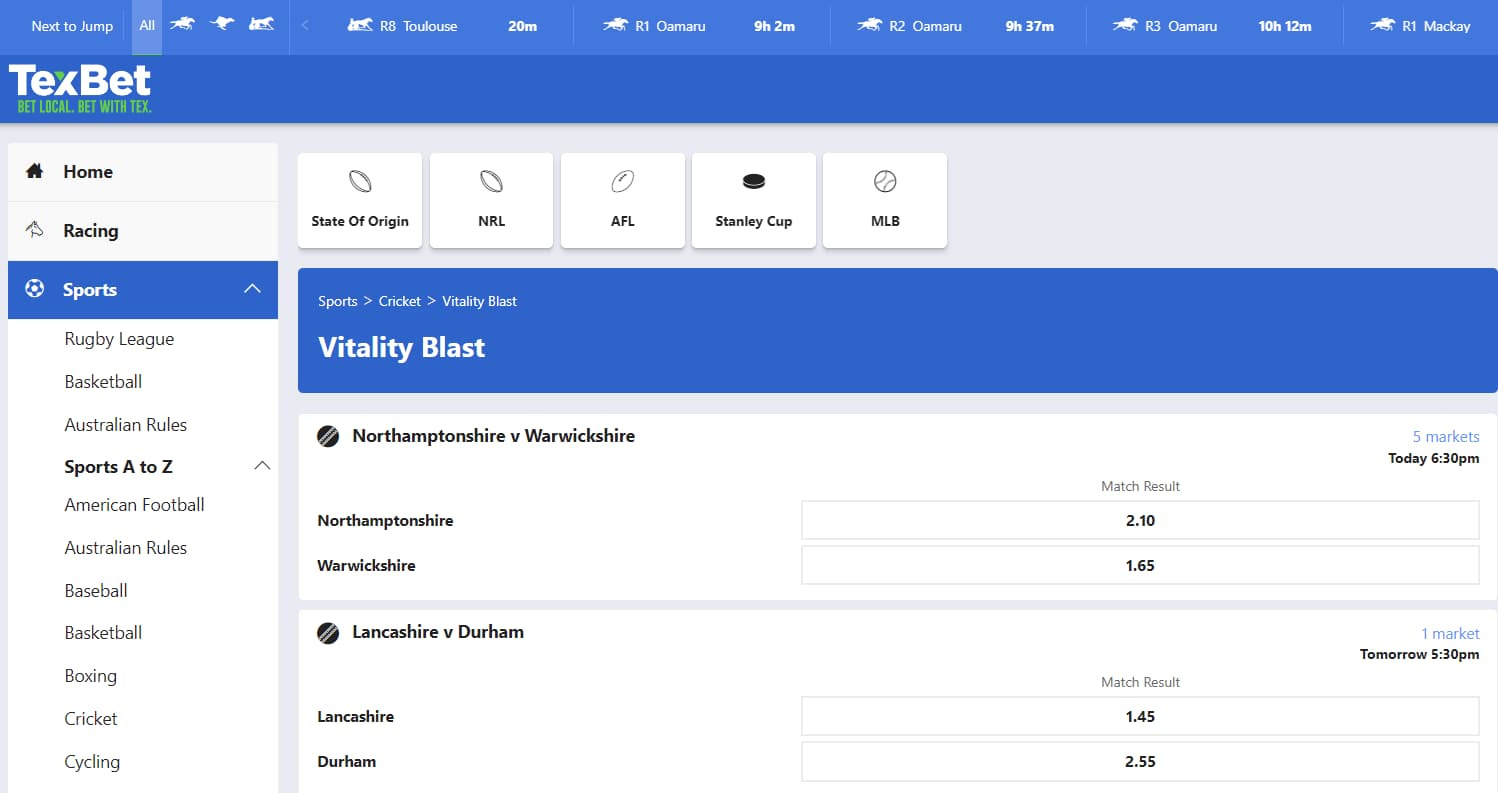The height and width of the screenshot is (793, 1498).
Task: Click the horse icon next to R2 Oamaru
Action: pos(870,26)
